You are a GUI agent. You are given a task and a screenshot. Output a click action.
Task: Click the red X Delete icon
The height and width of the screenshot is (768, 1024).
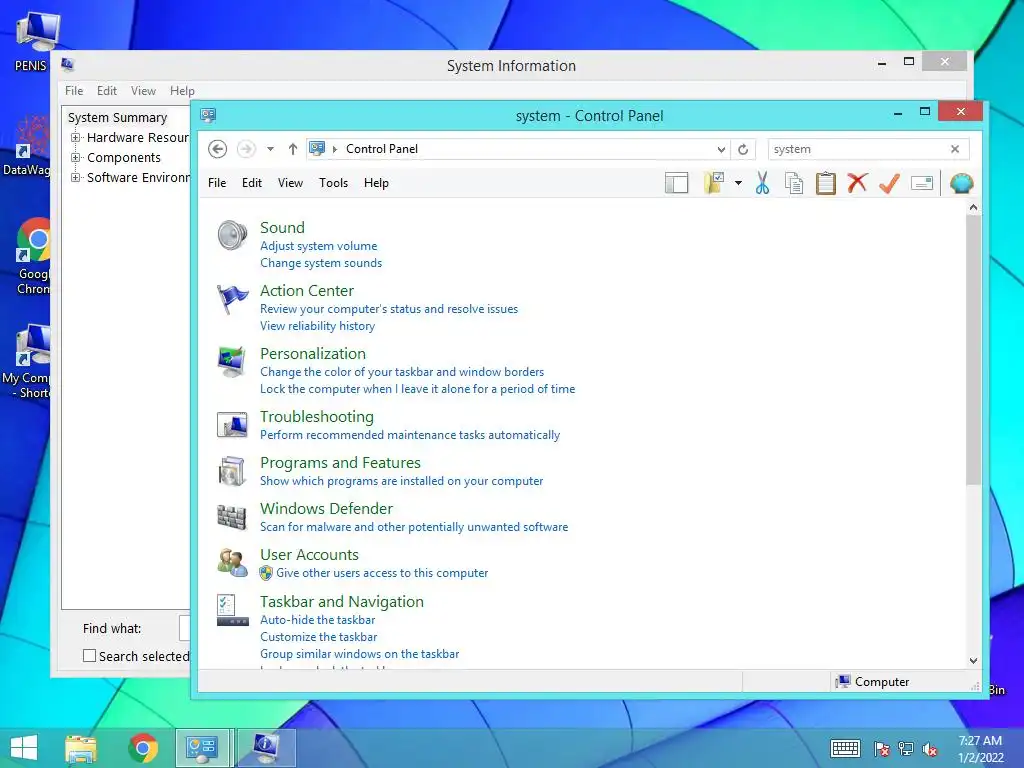click(857, 184)
